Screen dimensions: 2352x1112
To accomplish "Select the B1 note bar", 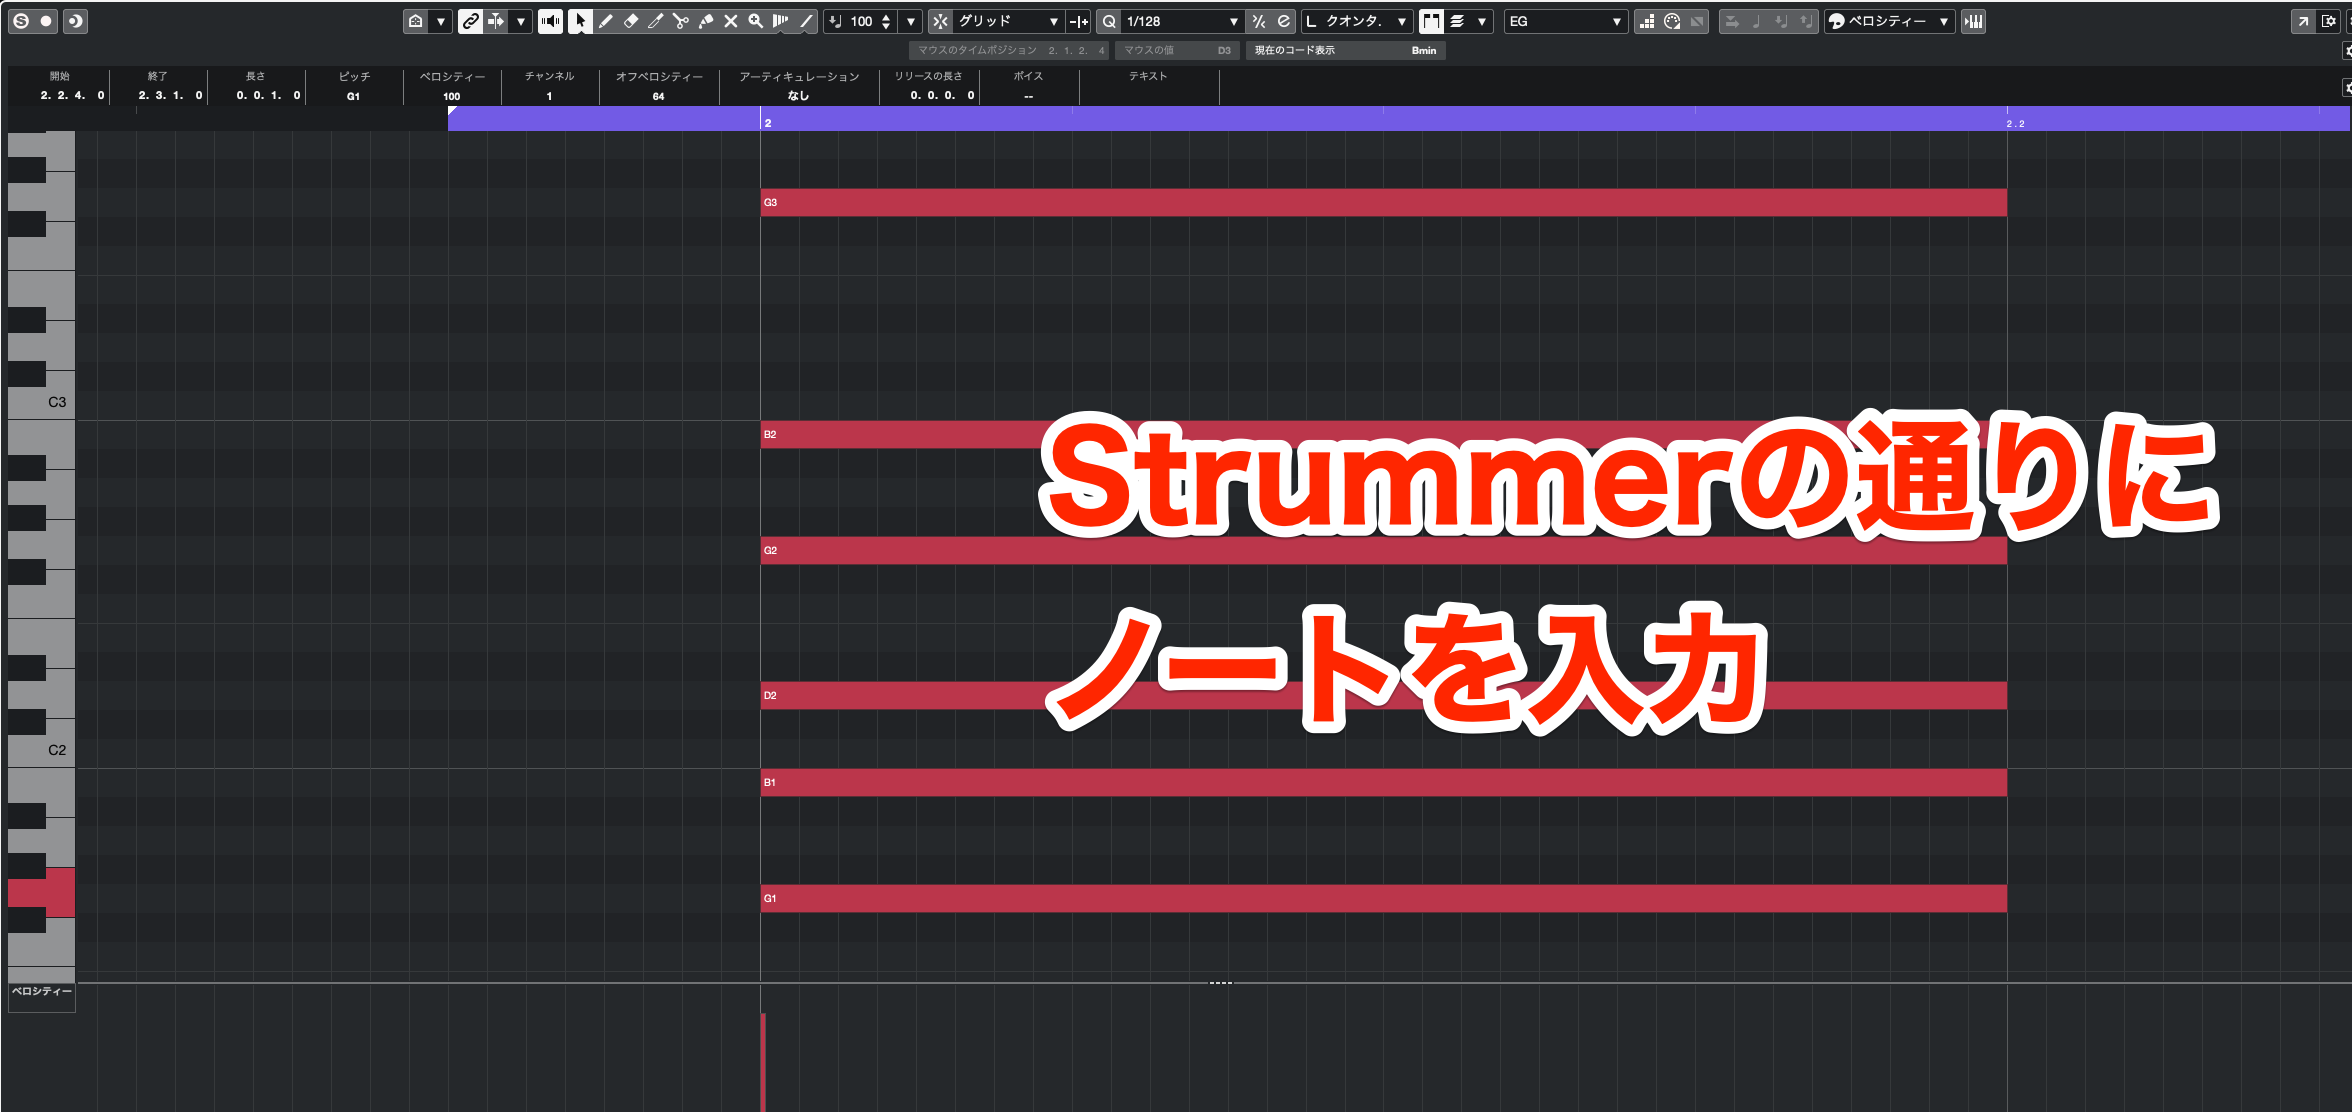I will click(1383, 782).
